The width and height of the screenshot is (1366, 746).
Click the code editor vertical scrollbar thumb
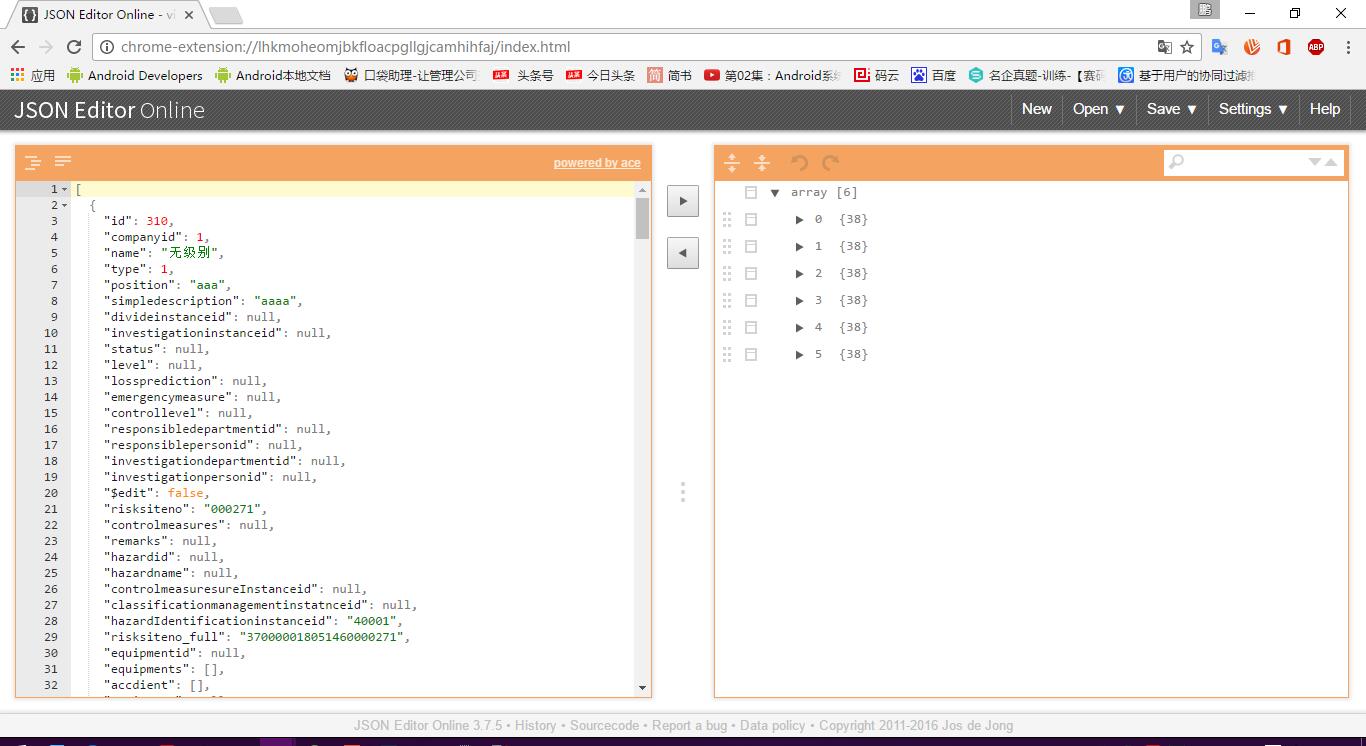click(x=642, y=218)
